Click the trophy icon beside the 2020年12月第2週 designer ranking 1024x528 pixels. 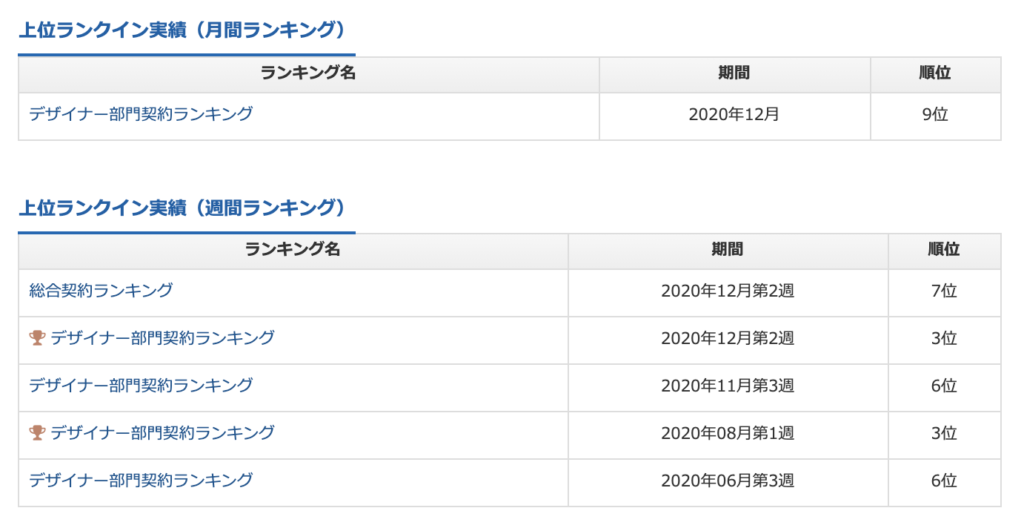[37, 338]
